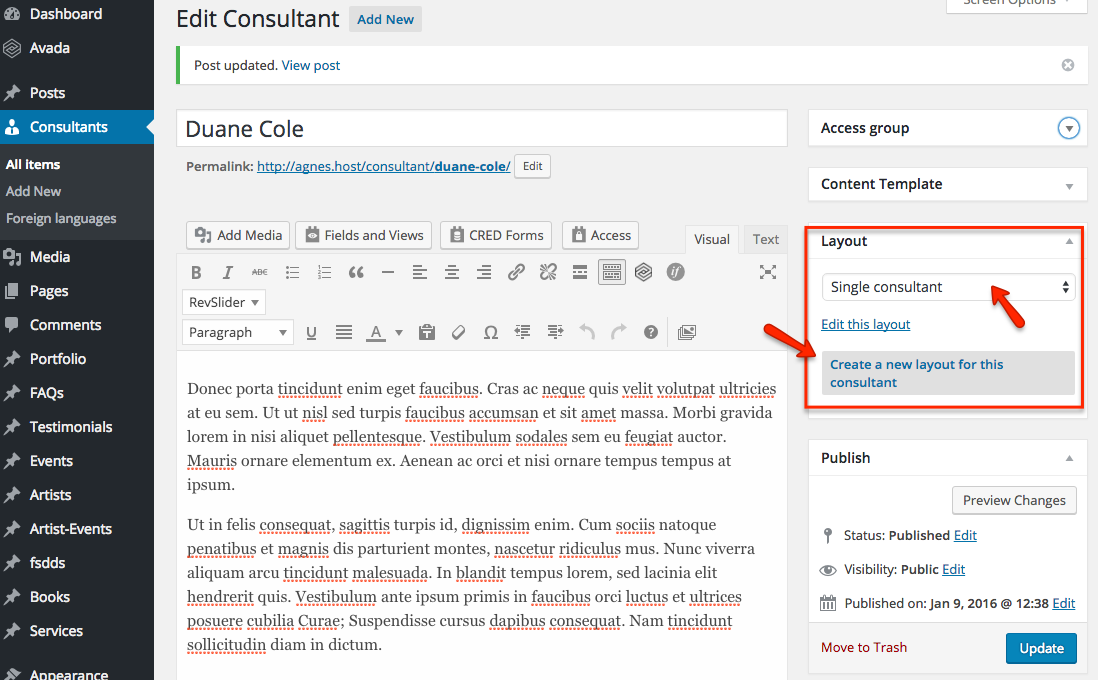1098x680 pixels.
Task: Click the Access button above the editor
Action: point(601,235)
